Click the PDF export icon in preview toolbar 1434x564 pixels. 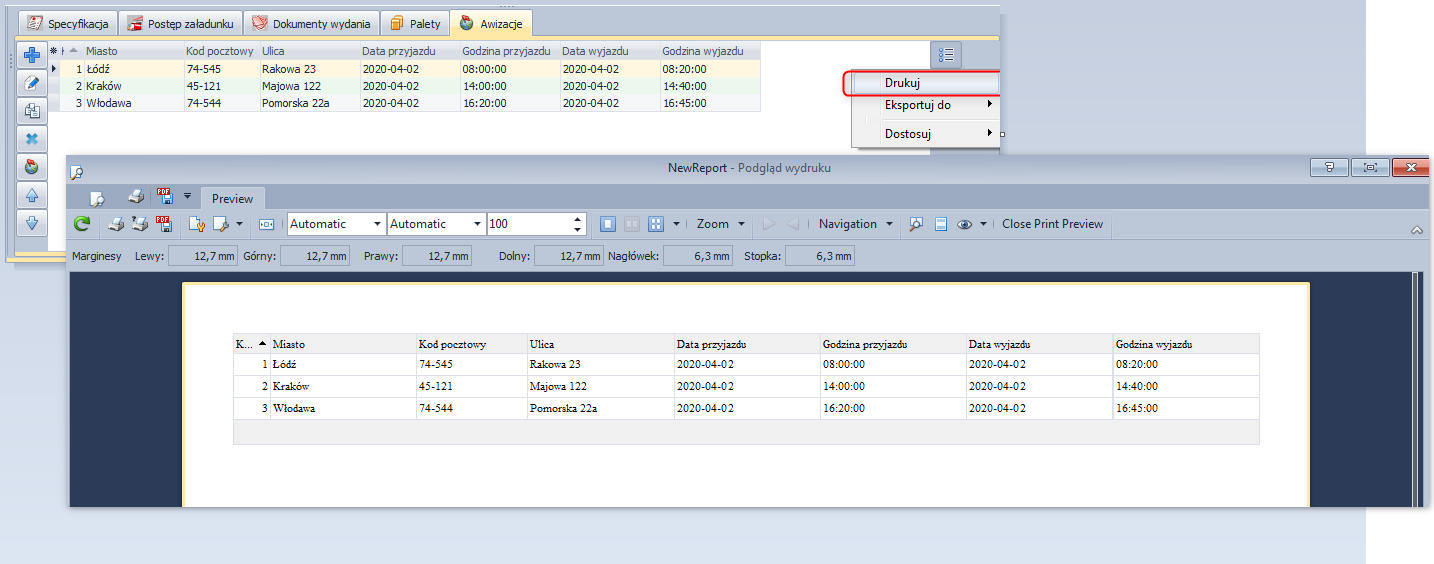tap(166, 225)
